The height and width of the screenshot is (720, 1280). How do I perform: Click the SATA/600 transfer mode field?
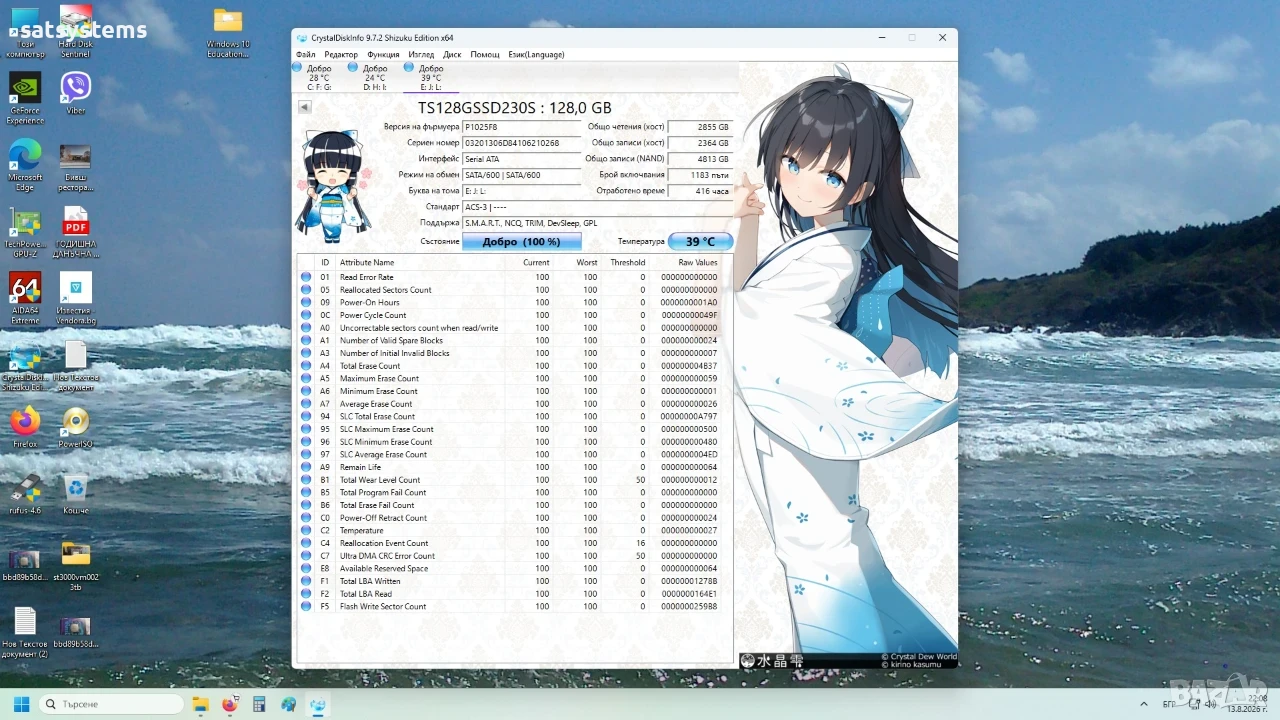coord(521,175)
